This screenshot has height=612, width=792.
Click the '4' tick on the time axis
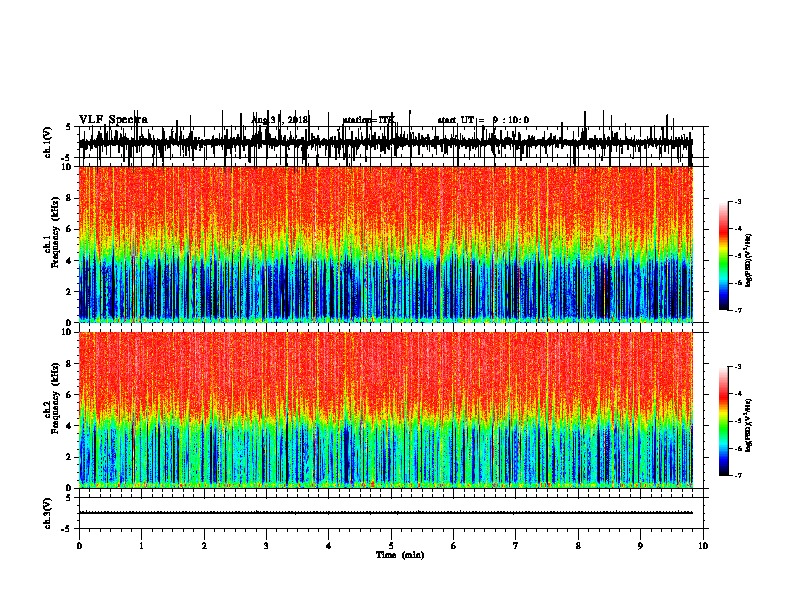click(x=328, y=546)
